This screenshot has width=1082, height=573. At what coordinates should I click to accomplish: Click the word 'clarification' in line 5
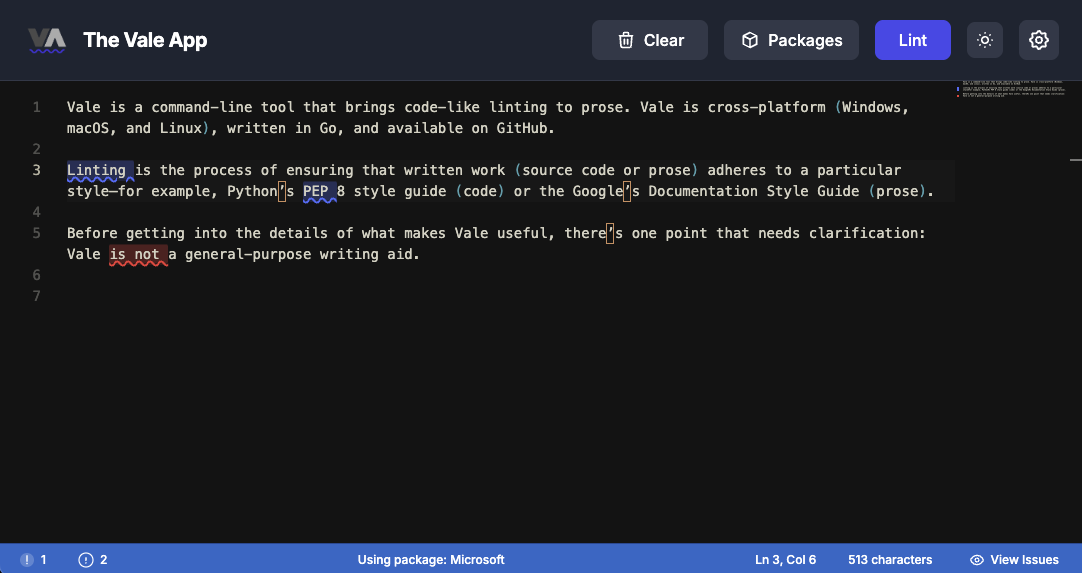[x=863, y=233]
